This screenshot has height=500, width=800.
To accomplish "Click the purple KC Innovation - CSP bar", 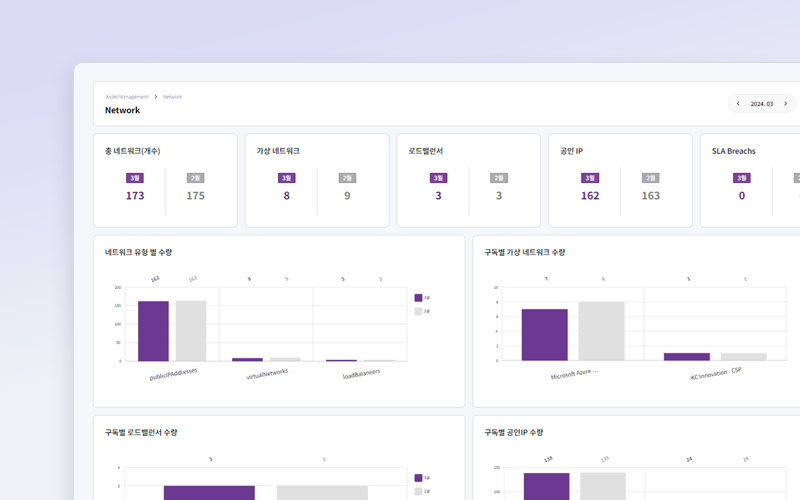I will [687, 357].
